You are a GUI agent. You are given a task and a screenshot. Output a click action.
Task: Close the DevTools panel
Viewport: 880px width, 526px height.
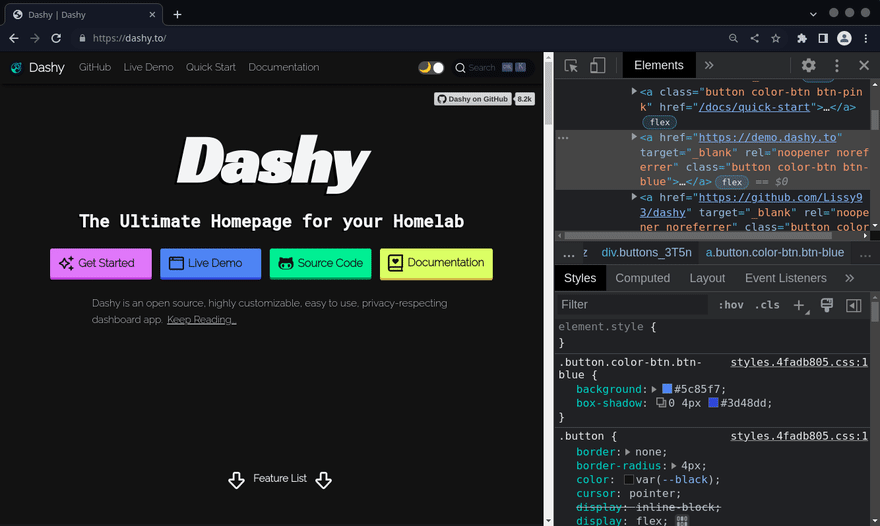864,65
